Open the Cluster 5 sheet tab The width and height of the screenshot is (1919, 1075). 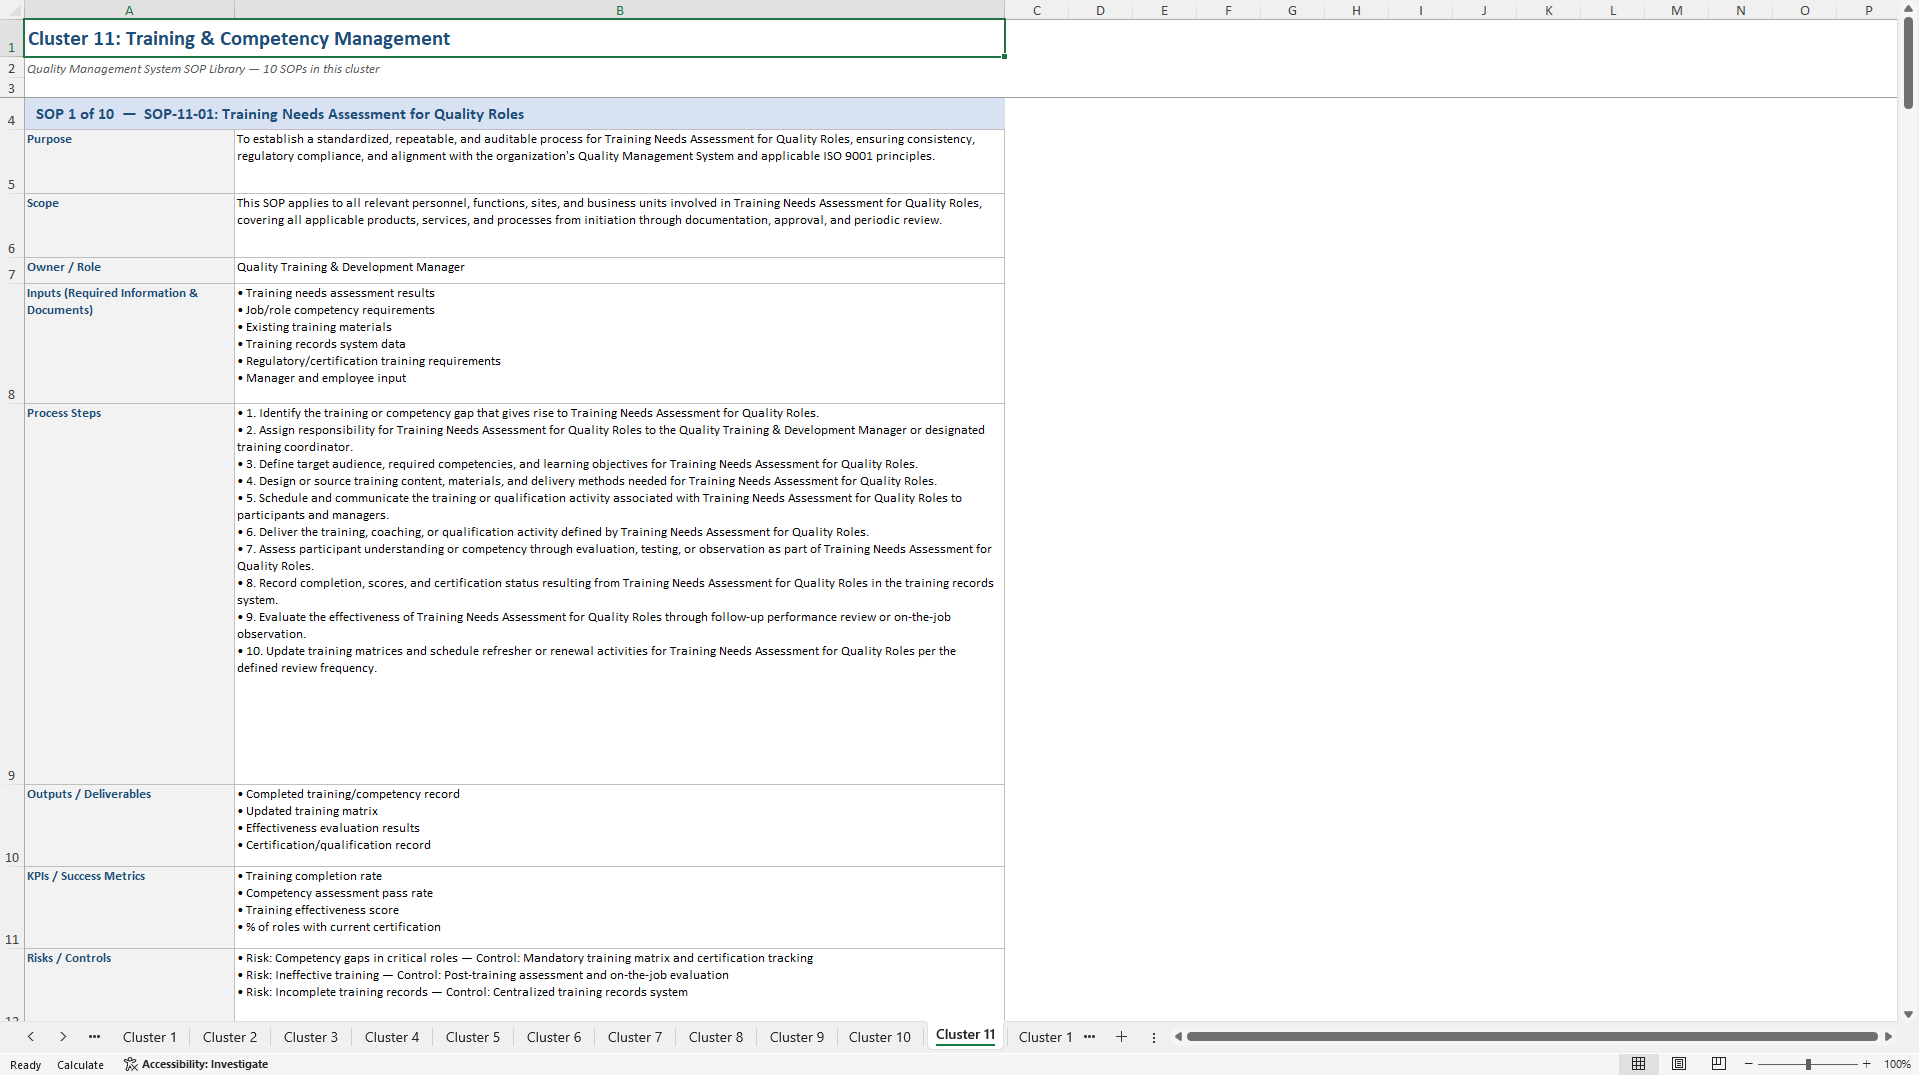473,1037
